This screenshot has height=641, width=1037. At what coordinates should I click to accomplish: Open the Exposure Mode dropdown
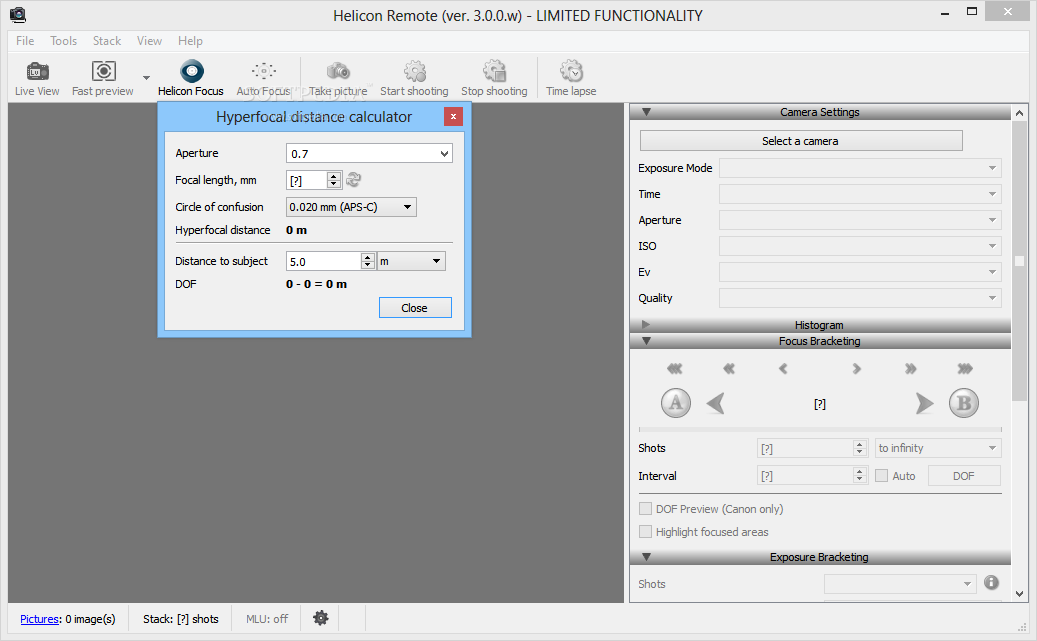(x=860, y=168)
